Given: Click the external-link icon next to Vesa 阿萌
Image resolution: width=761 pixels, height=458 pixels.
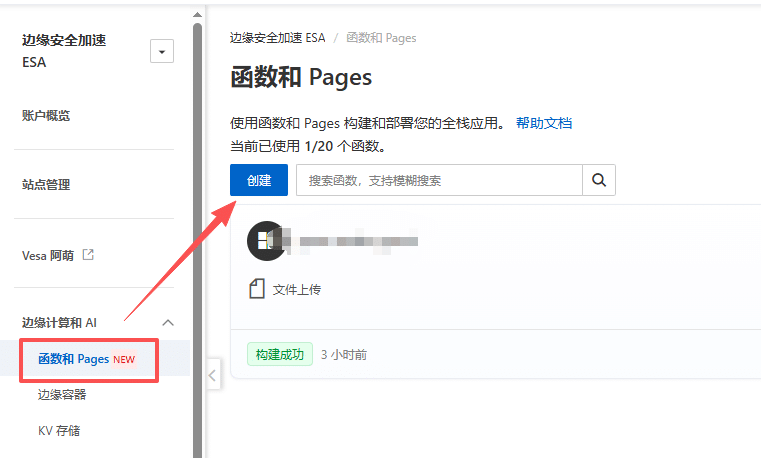Looking at the screenshot, I should [x=88, y=255].
